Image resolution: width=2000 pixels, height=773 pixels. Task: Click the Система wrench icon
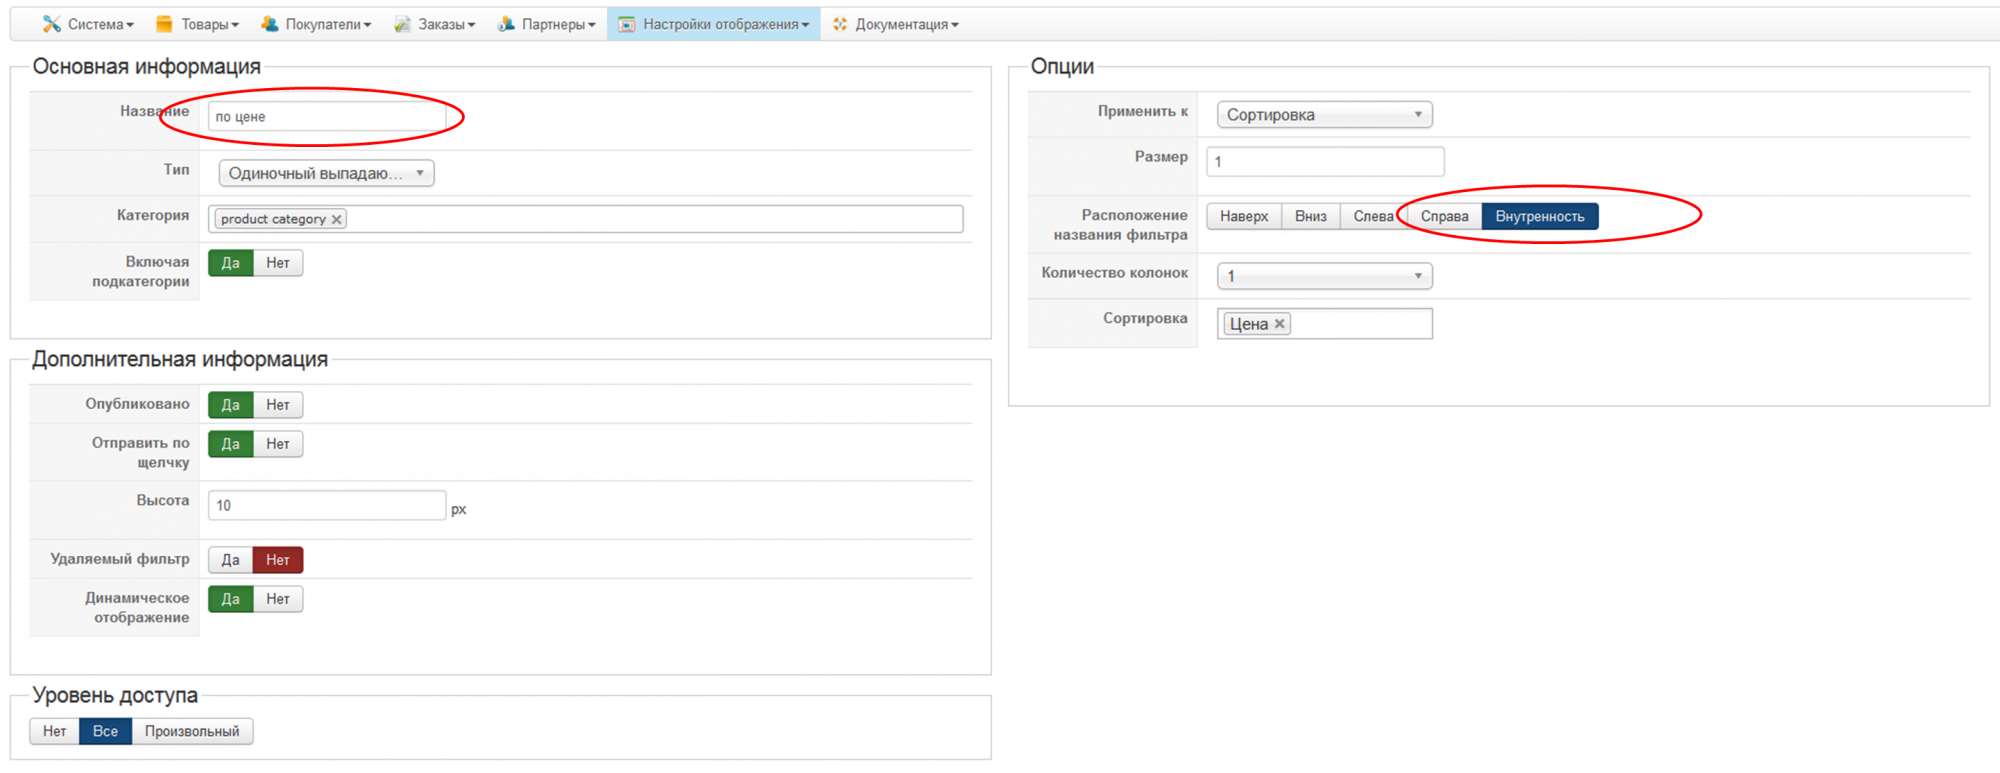(x=52, y=24)
